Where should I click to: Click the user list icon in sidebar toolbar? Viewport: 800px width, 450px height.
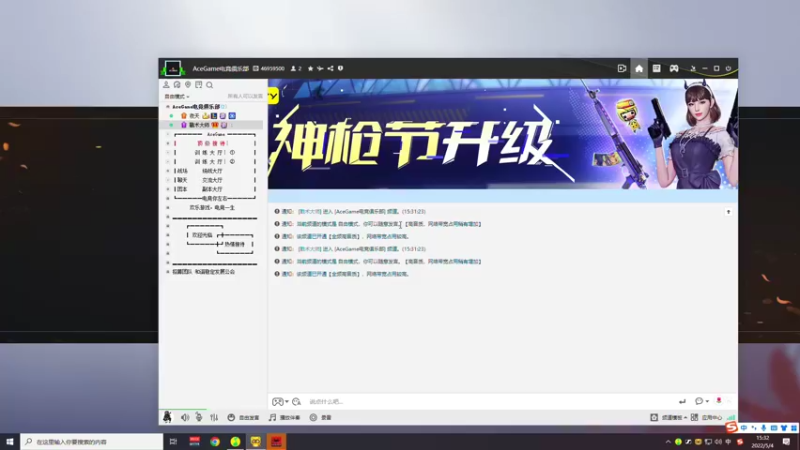pyautogui.click(x=166, y=85)
